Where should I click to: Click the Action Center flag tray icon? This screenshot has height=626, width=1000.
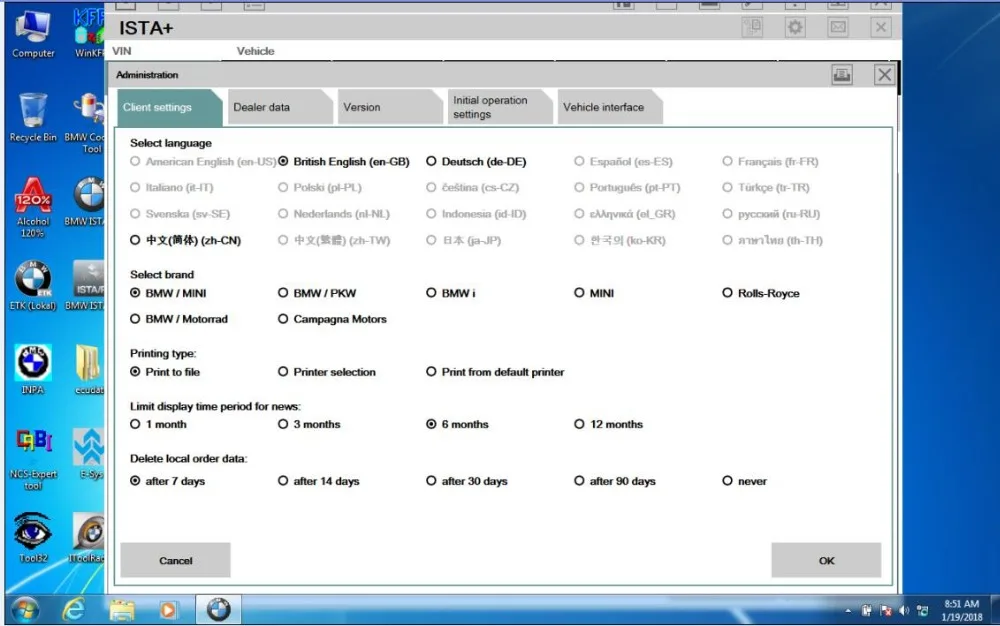885,611
